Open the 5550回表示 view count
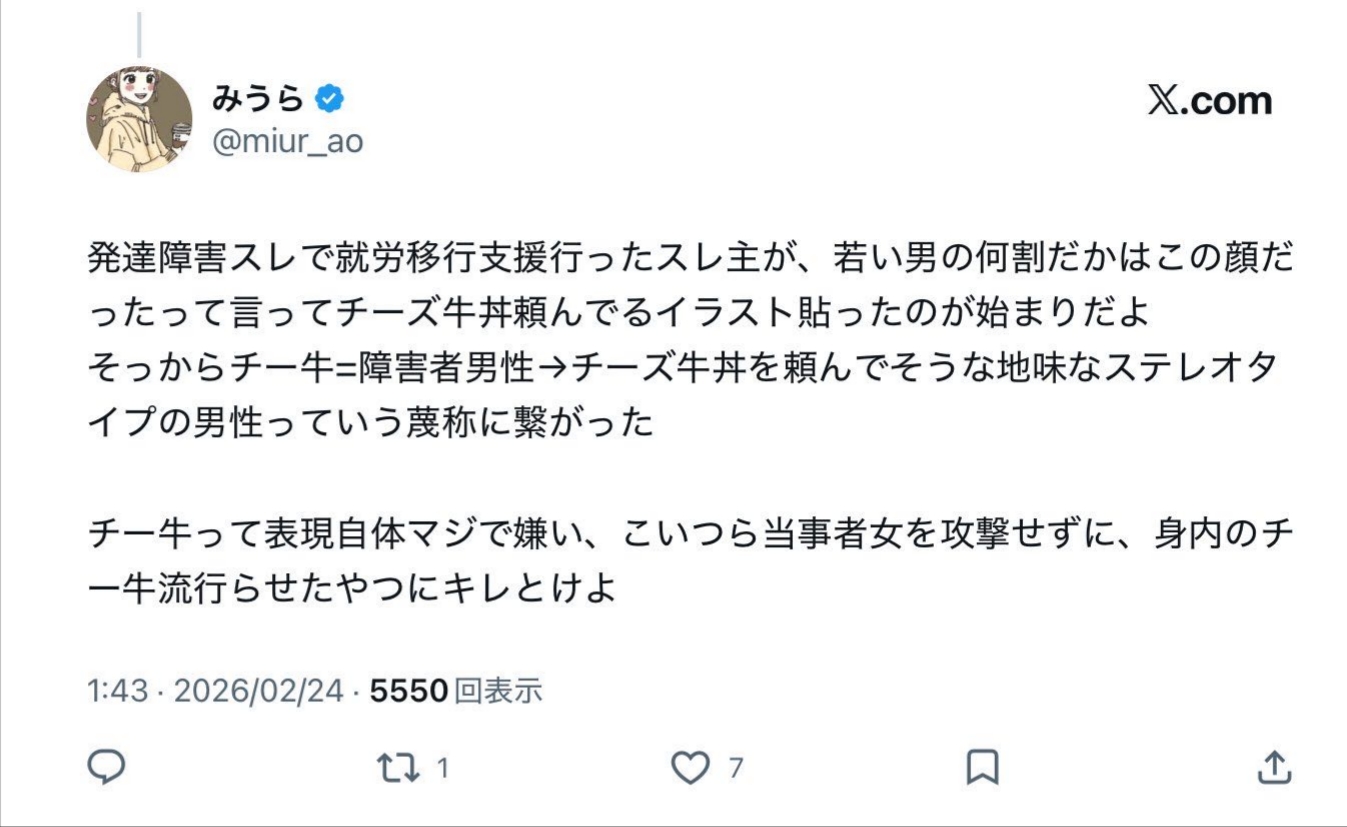This screenshot has height=827, width=1347. tap(456, 691)
